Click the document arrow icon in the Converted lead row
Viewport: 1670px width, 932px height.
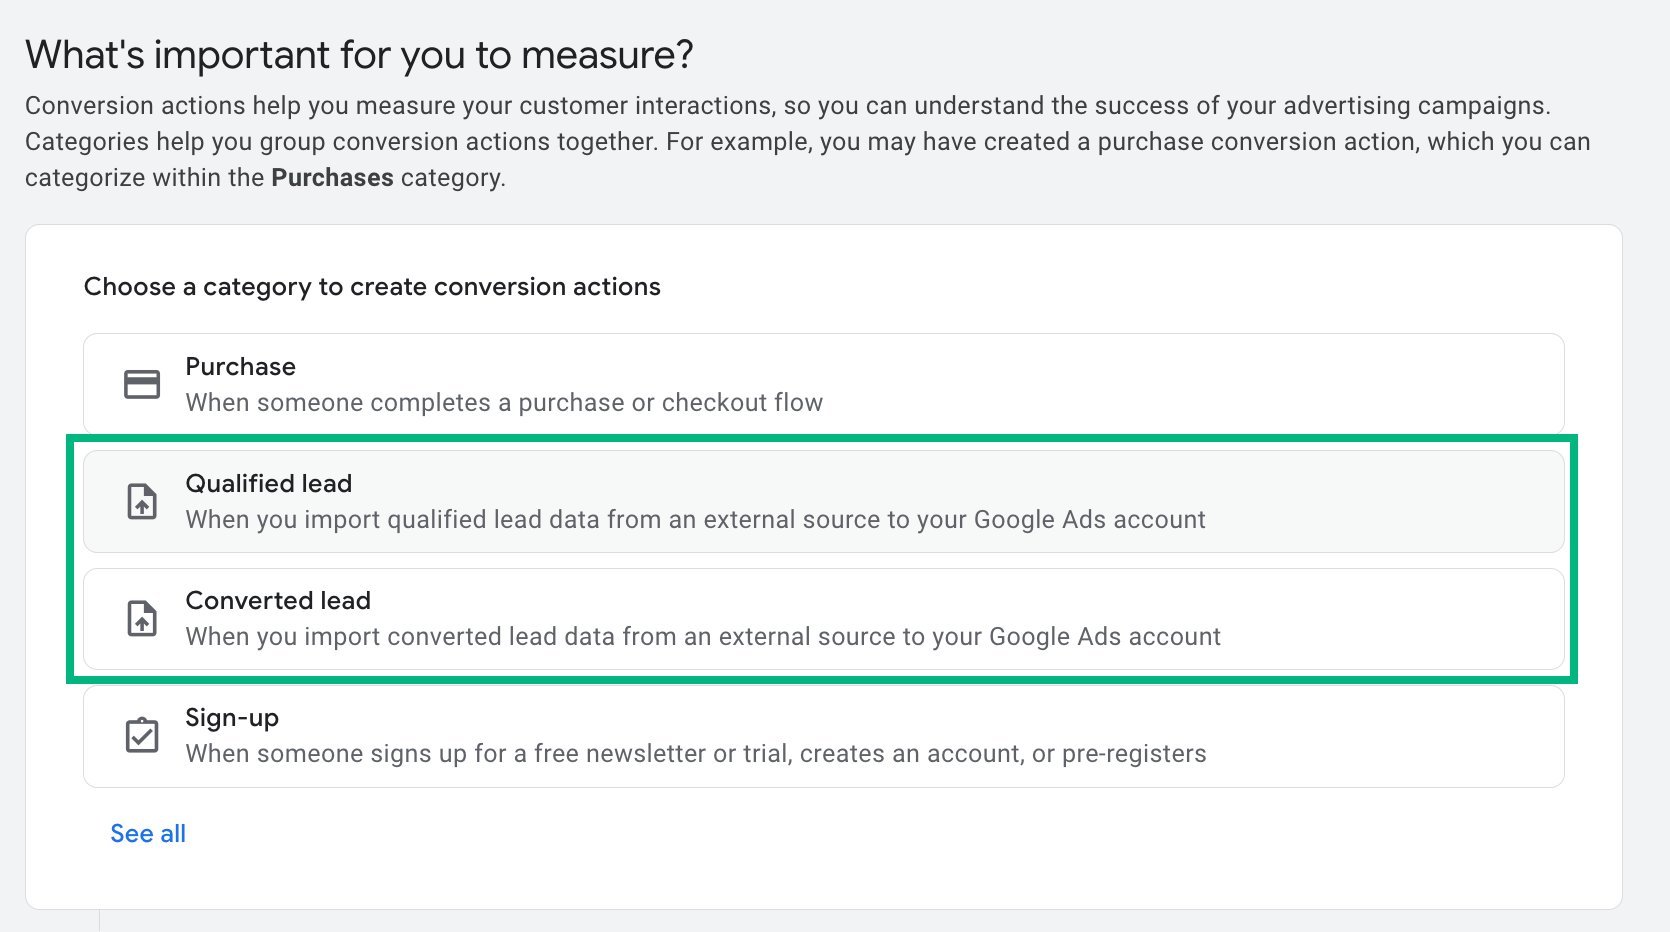tap(143, 618)
